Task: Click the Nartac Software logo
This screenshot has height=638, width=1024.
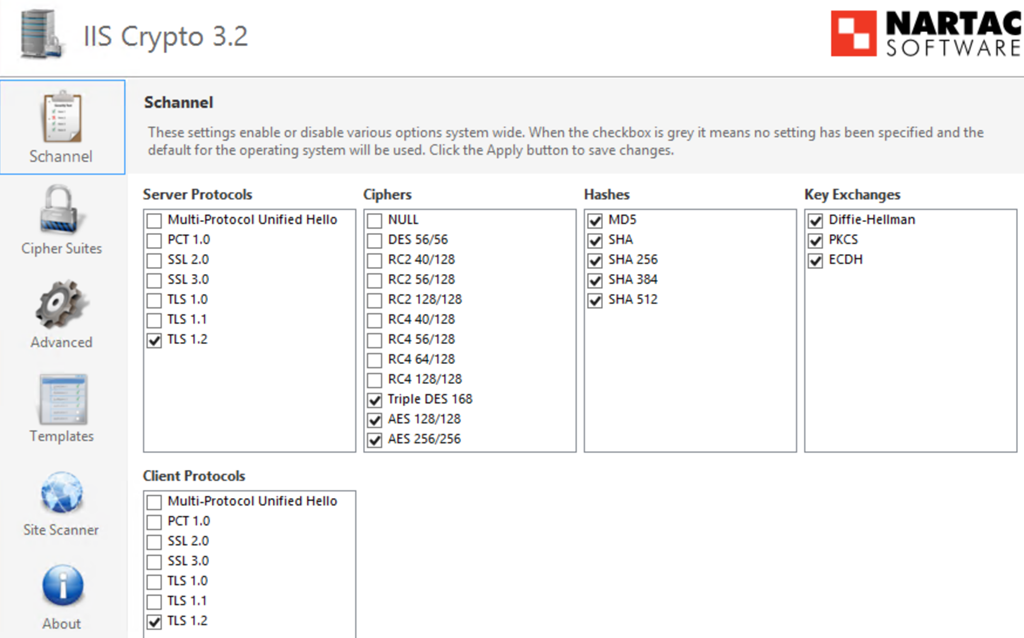Action: tap(925, 35)
